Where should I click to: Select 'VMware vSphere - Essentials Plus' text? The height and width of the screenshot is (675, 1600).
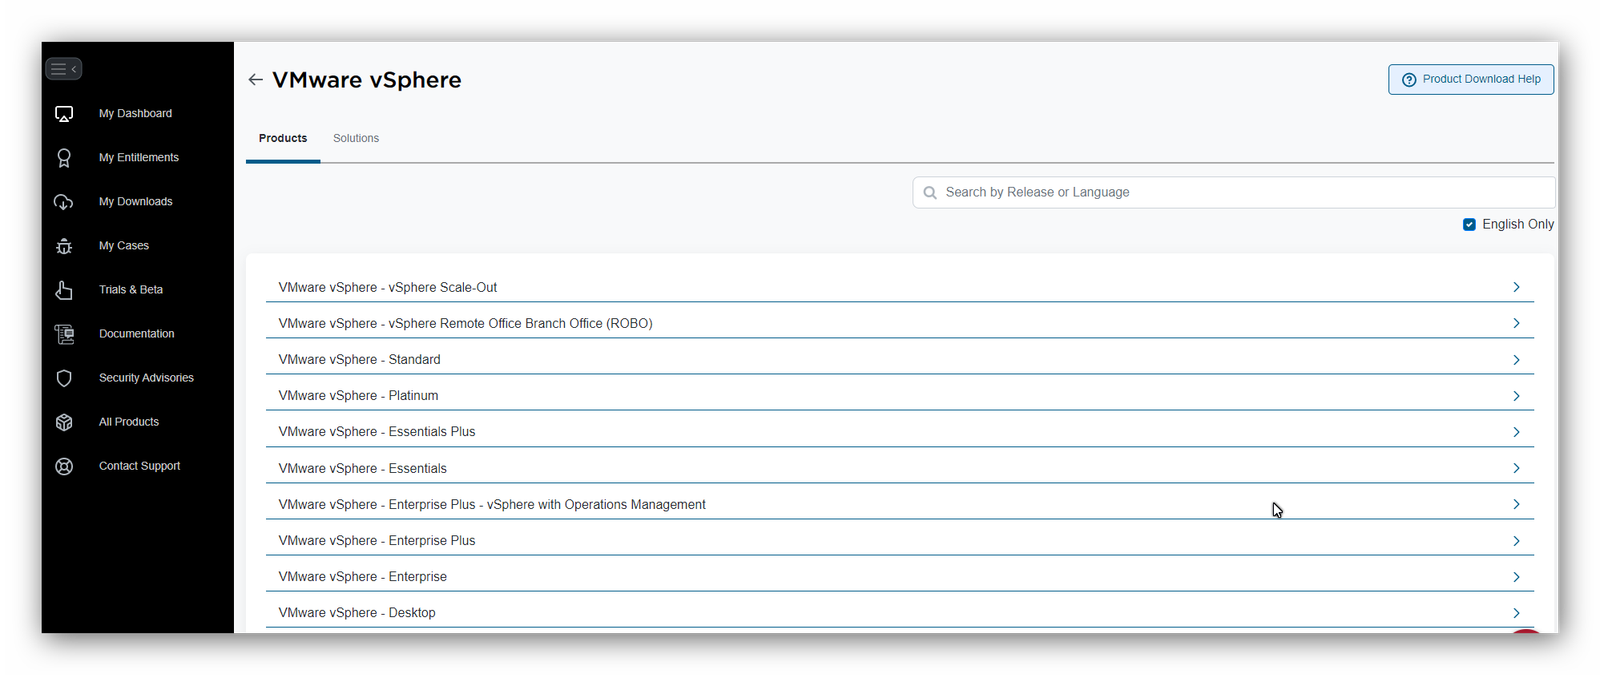click(377, 432)
